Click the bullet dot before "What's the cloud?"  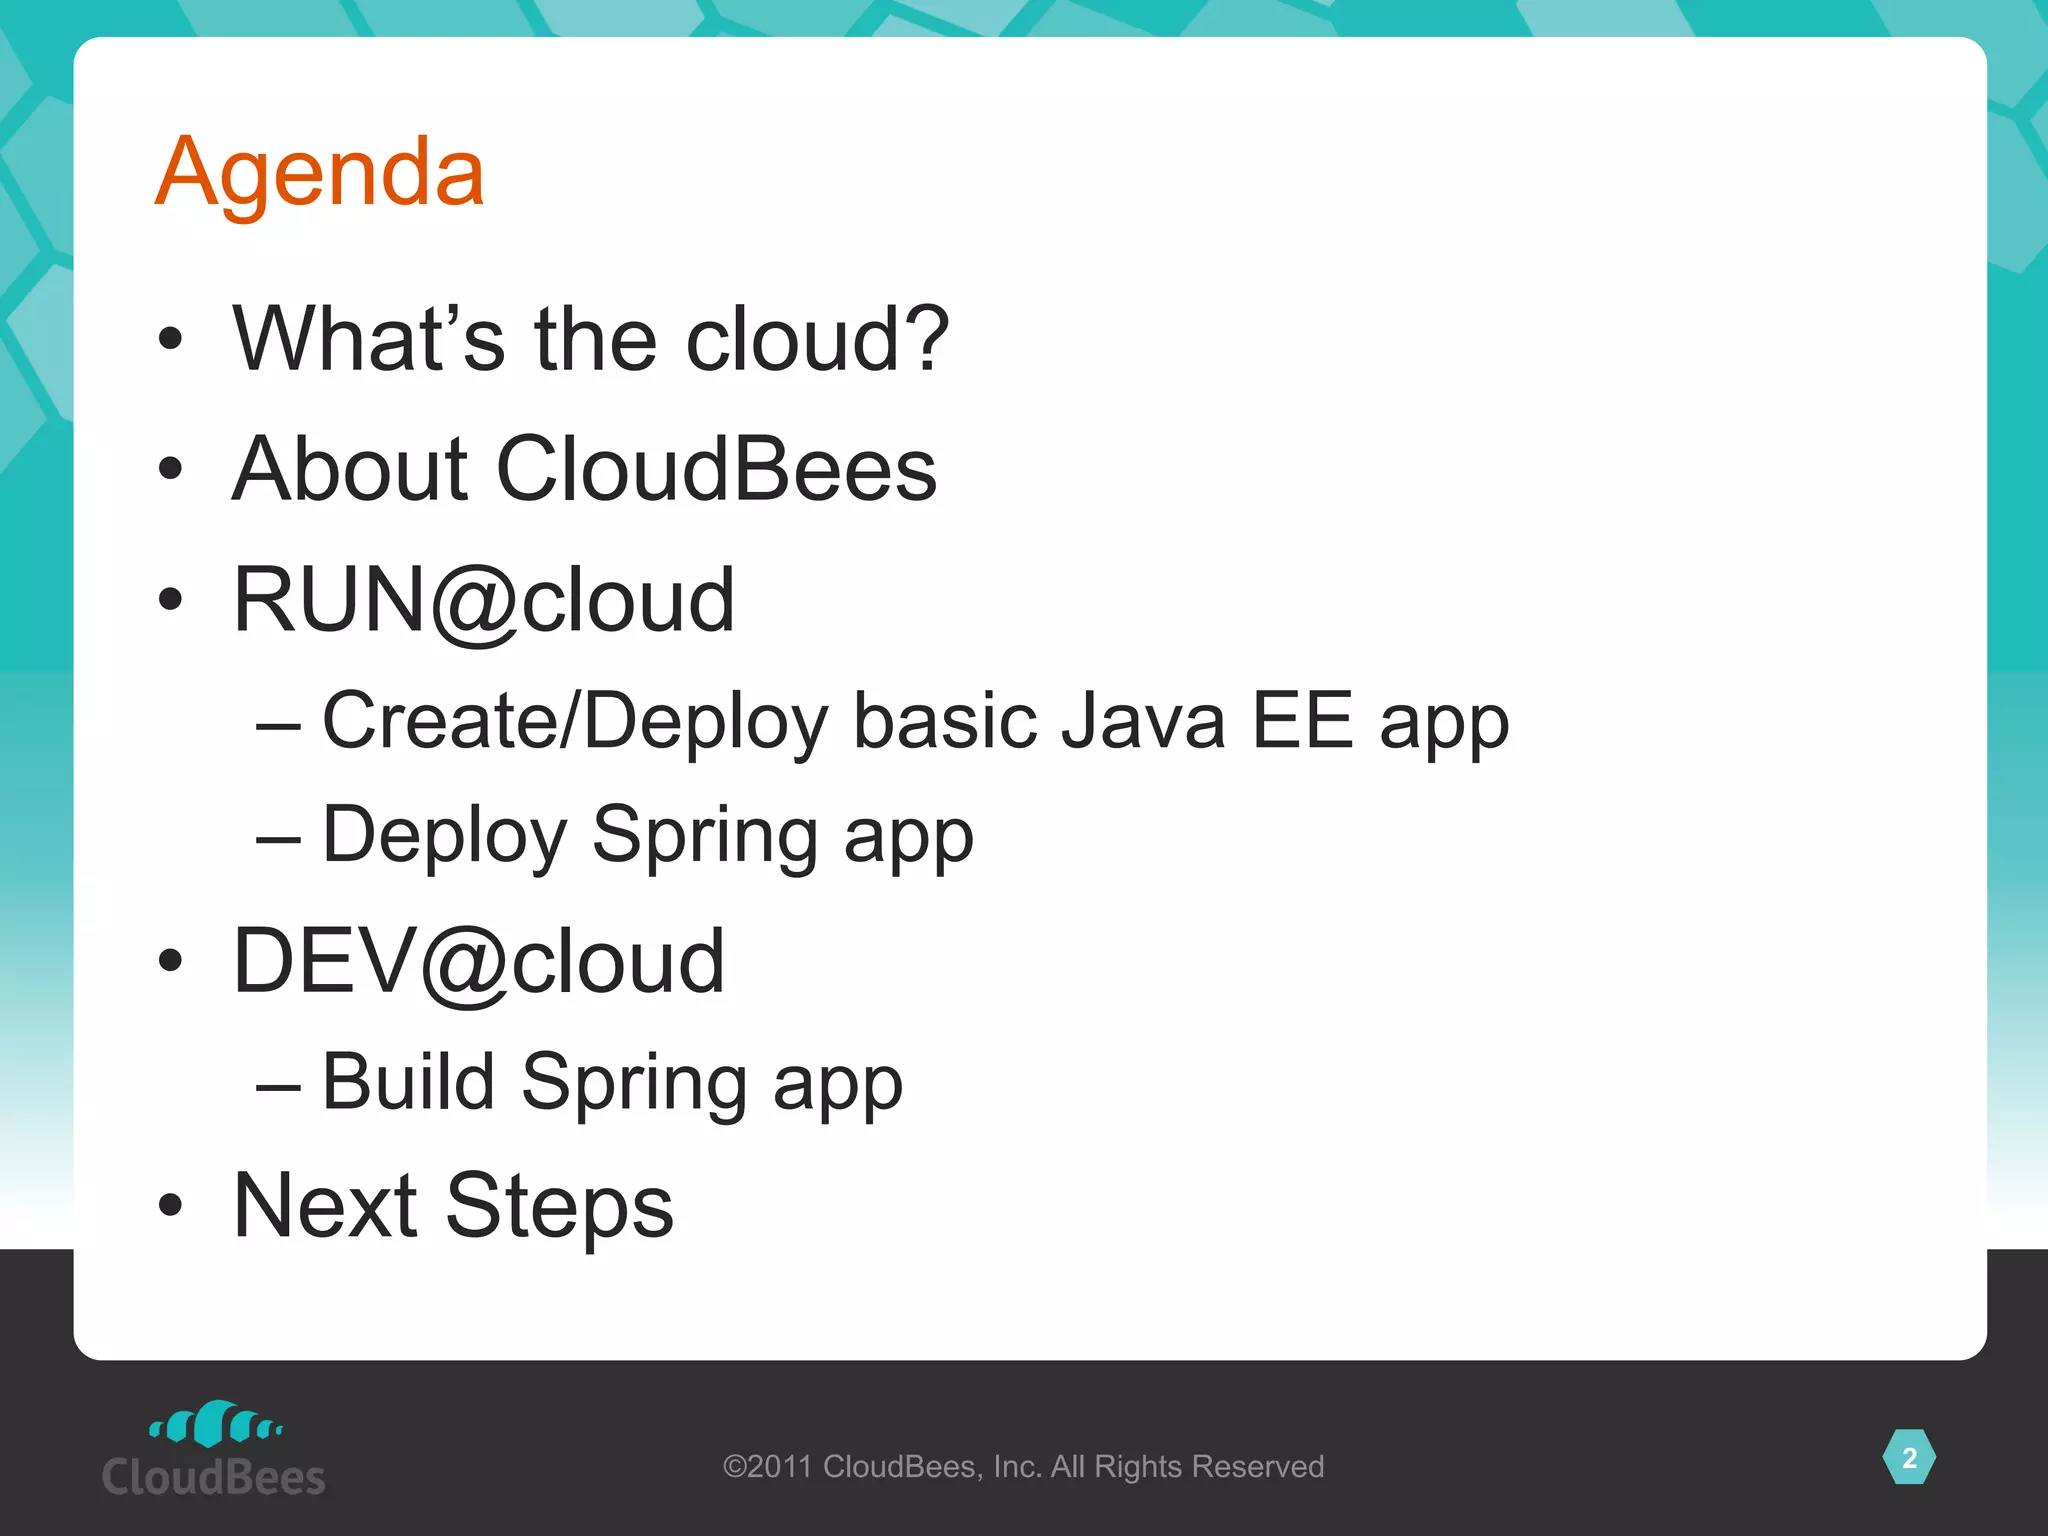(x=171, y=340)
